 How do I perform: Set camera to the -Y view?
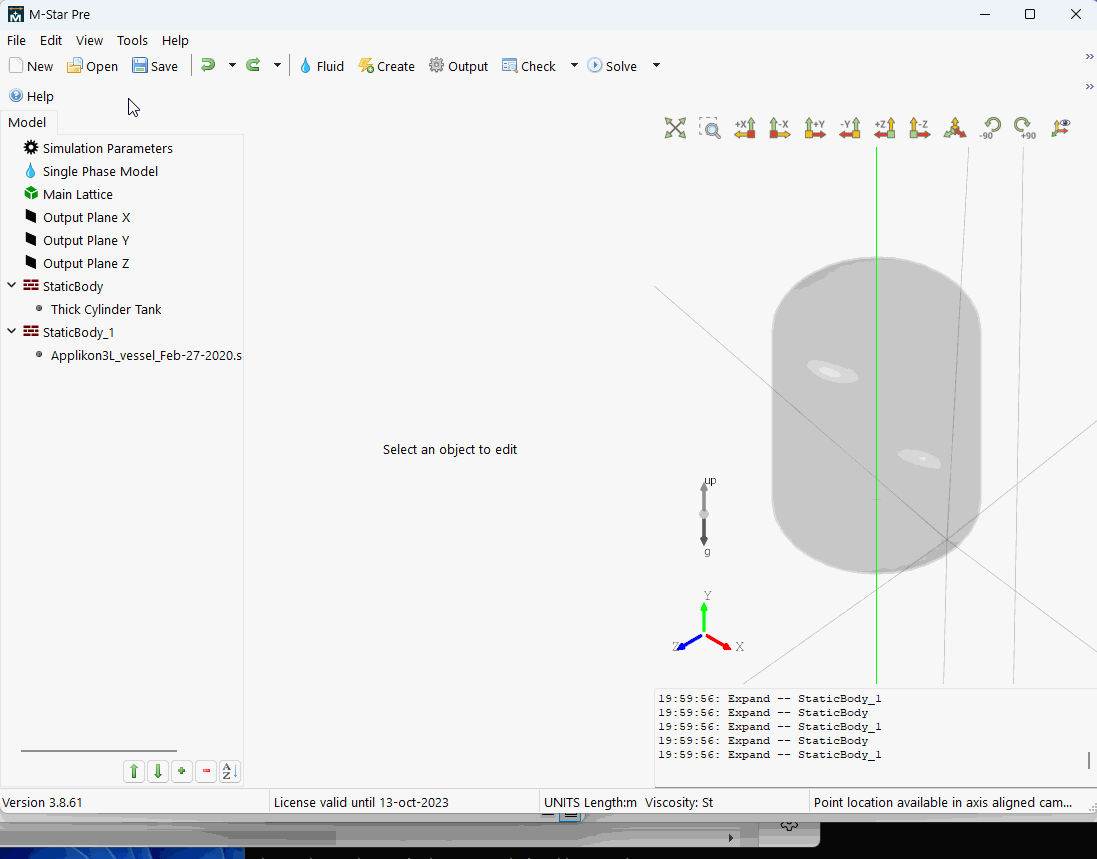pyautogui.click(x=850, y=128)
